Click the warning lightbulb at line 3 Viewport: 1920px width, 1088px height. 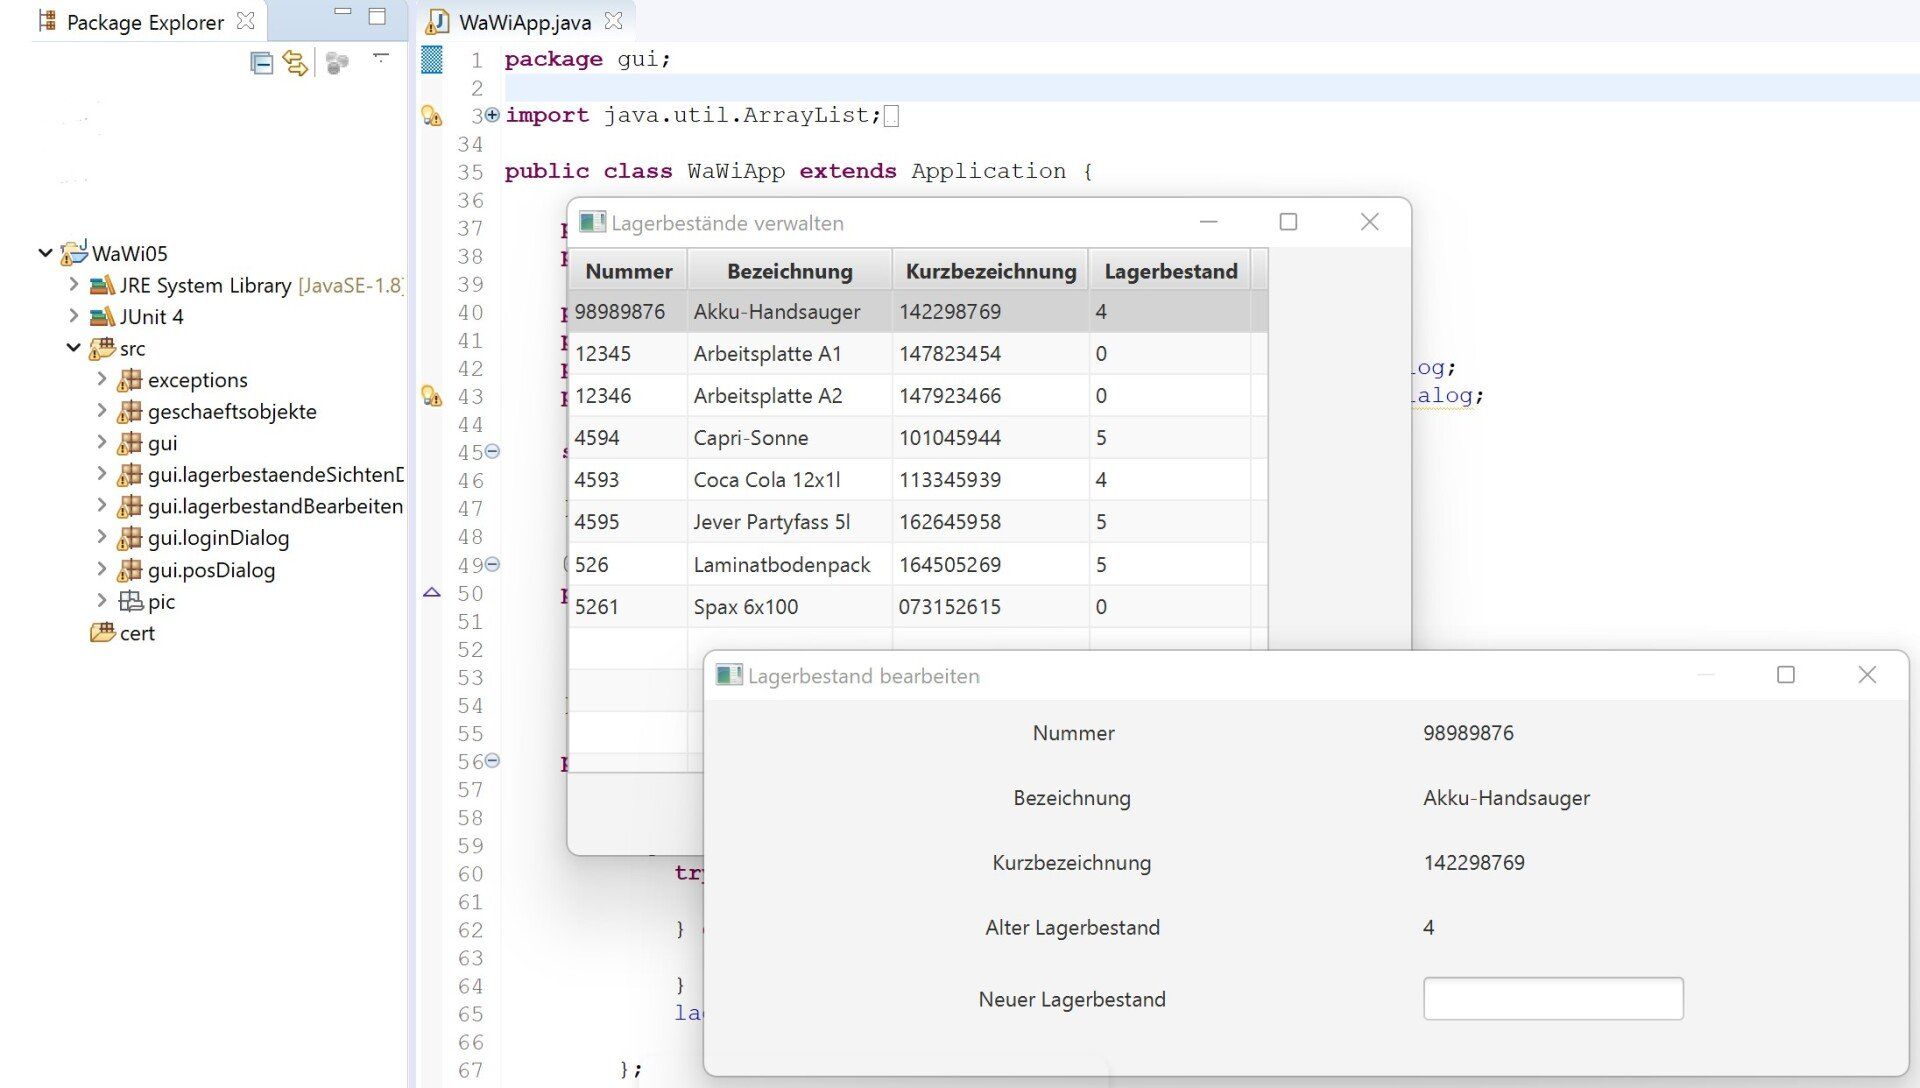431,116
